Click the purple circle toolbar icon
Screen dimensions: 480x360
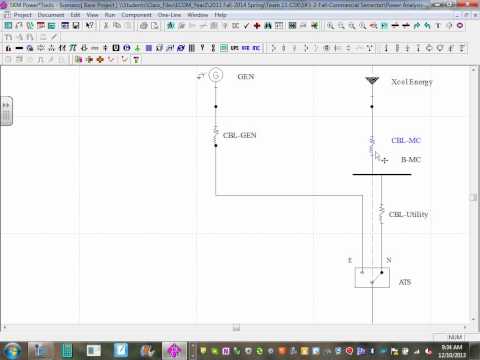tap(460, 26)
